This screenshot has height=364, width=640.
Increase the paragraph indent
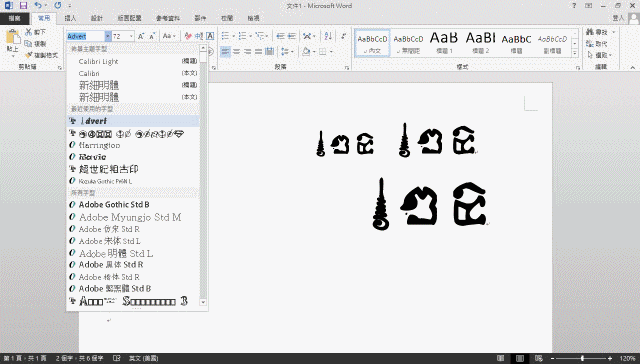tap(291, 36)
